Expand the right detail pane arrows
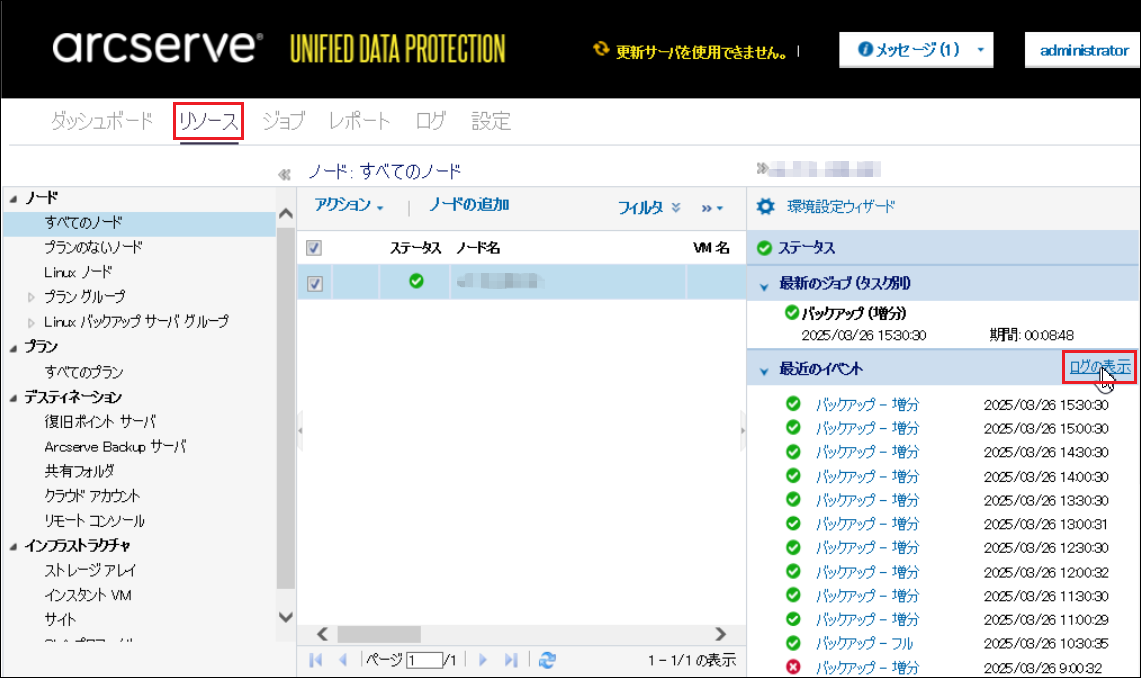The height and width of the screenshot is (678, 1141). (x=761, y=169)
